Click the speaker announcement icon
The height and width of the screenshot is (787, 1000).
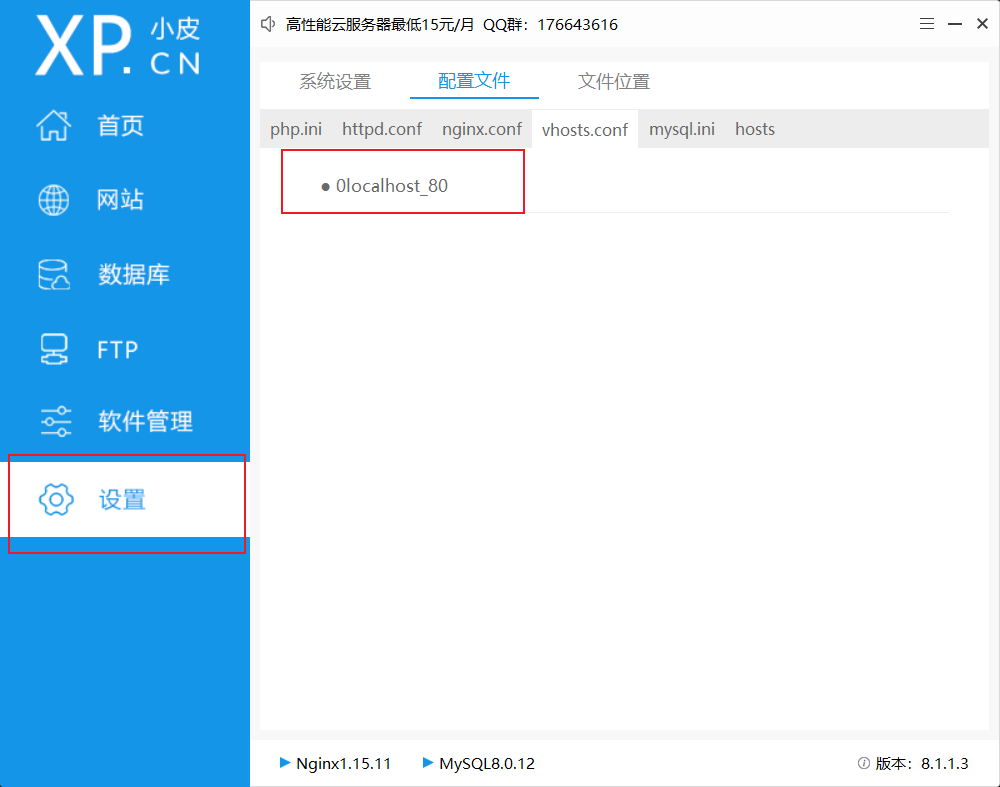click(268, 24)
